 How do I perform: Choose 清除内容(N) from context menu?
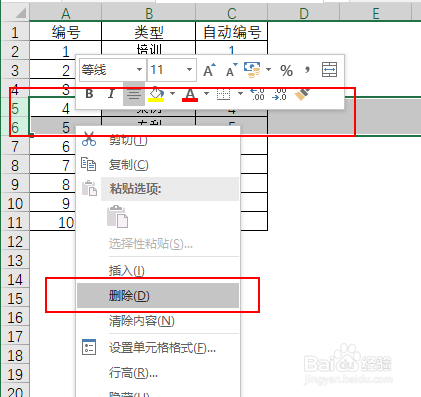158,321
